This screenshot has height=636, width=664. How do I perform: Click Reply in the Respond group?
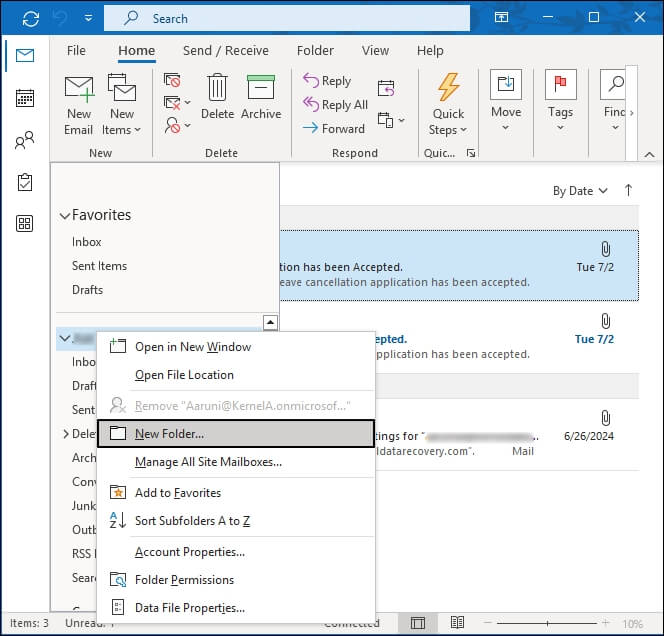click(327, 80)
